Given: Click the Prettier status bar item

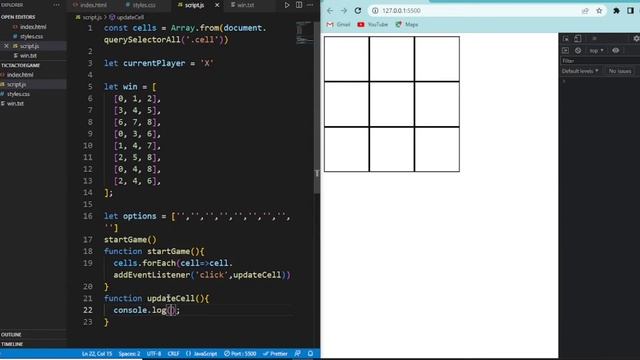Looking at the screenshot, I should click(x=275, y=354).
